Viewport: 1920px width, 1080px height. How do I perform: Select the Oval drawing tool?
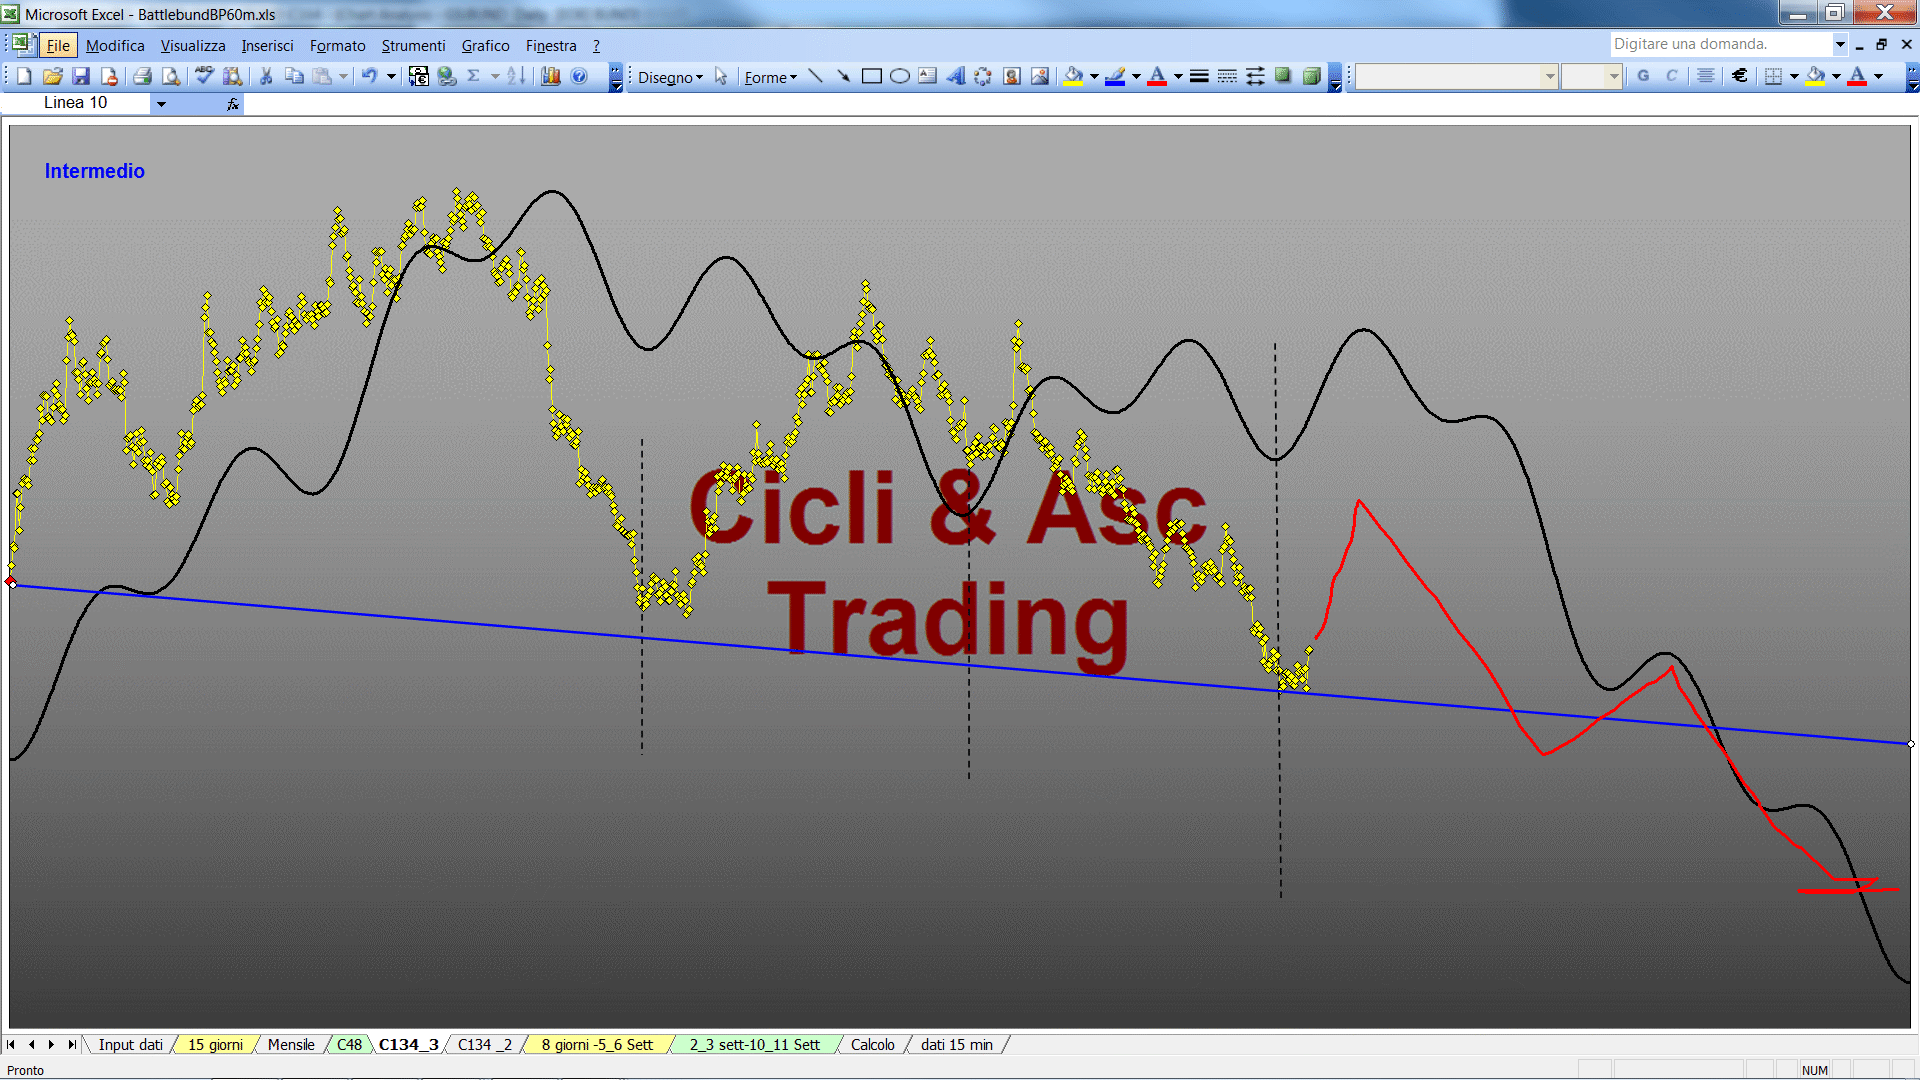pos(899,76)
